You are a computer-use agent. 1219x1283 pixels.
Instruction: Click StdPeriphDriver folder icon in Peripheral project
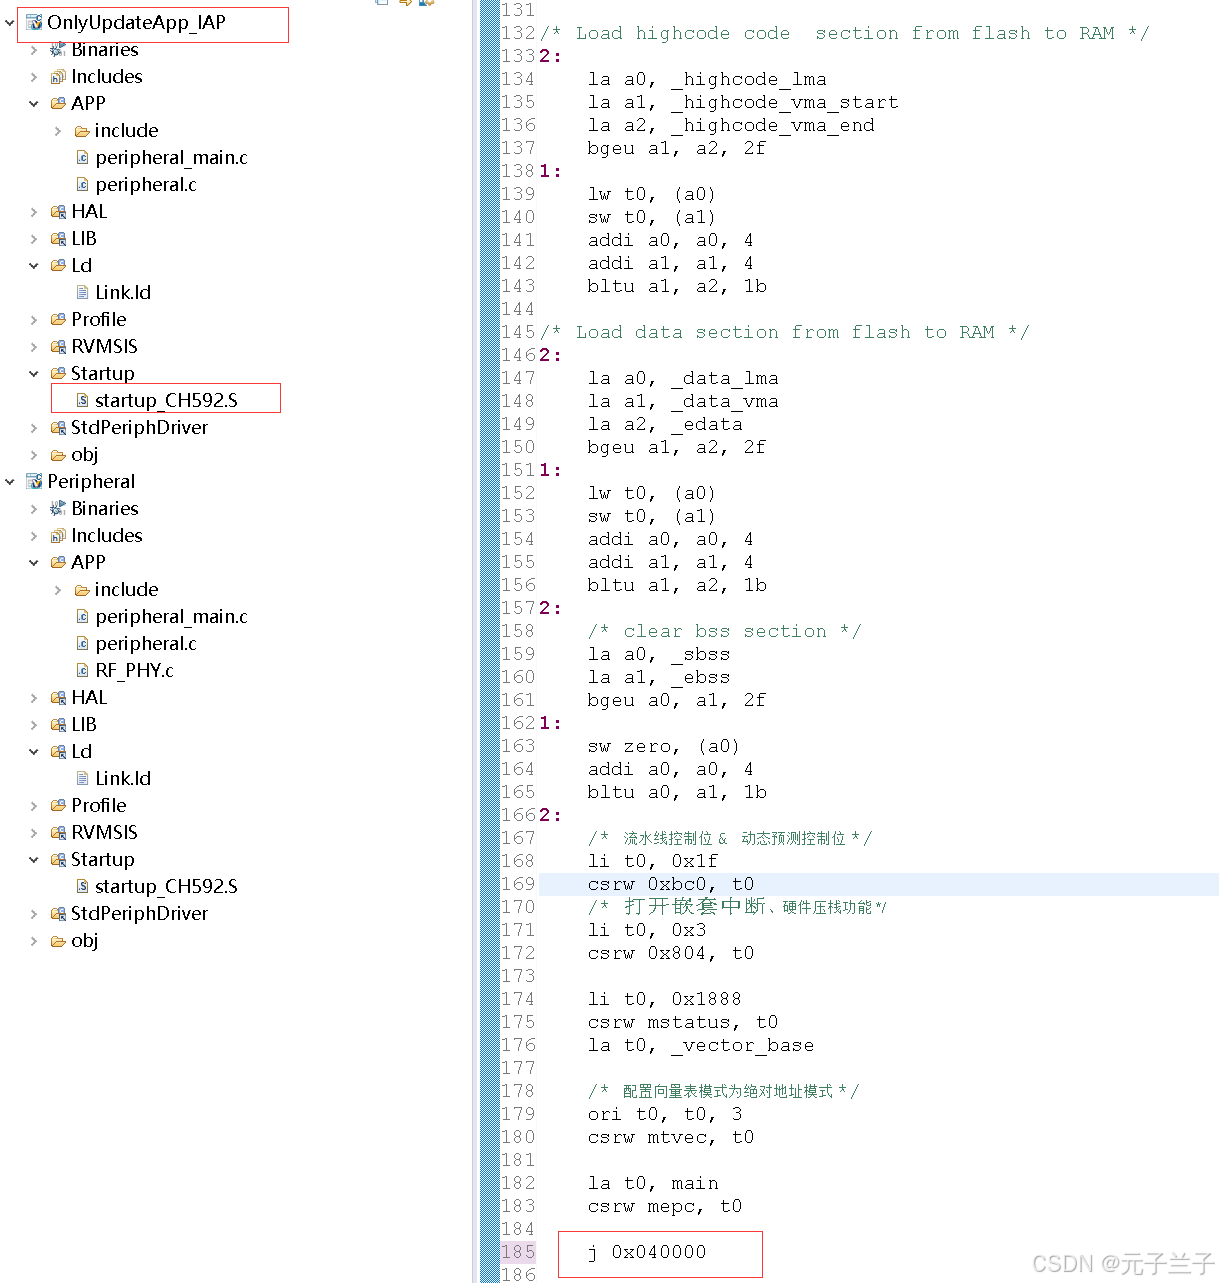pyautogui.click(x=58, y=913)
